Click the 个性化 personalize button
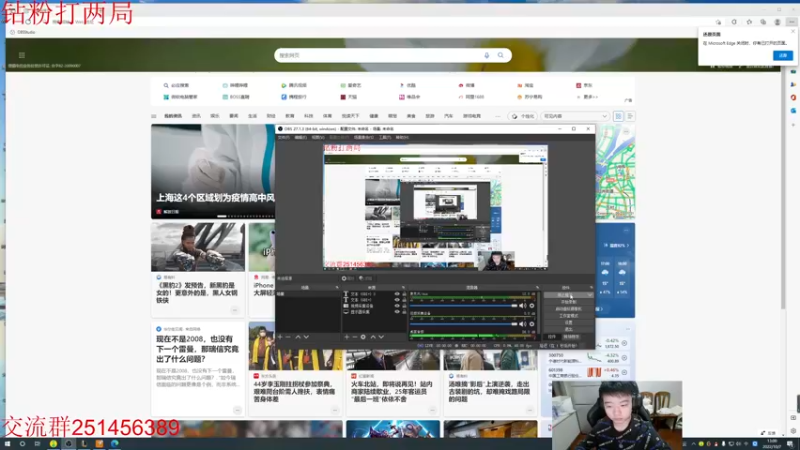The image size is (800, 450). coord(522,116)
